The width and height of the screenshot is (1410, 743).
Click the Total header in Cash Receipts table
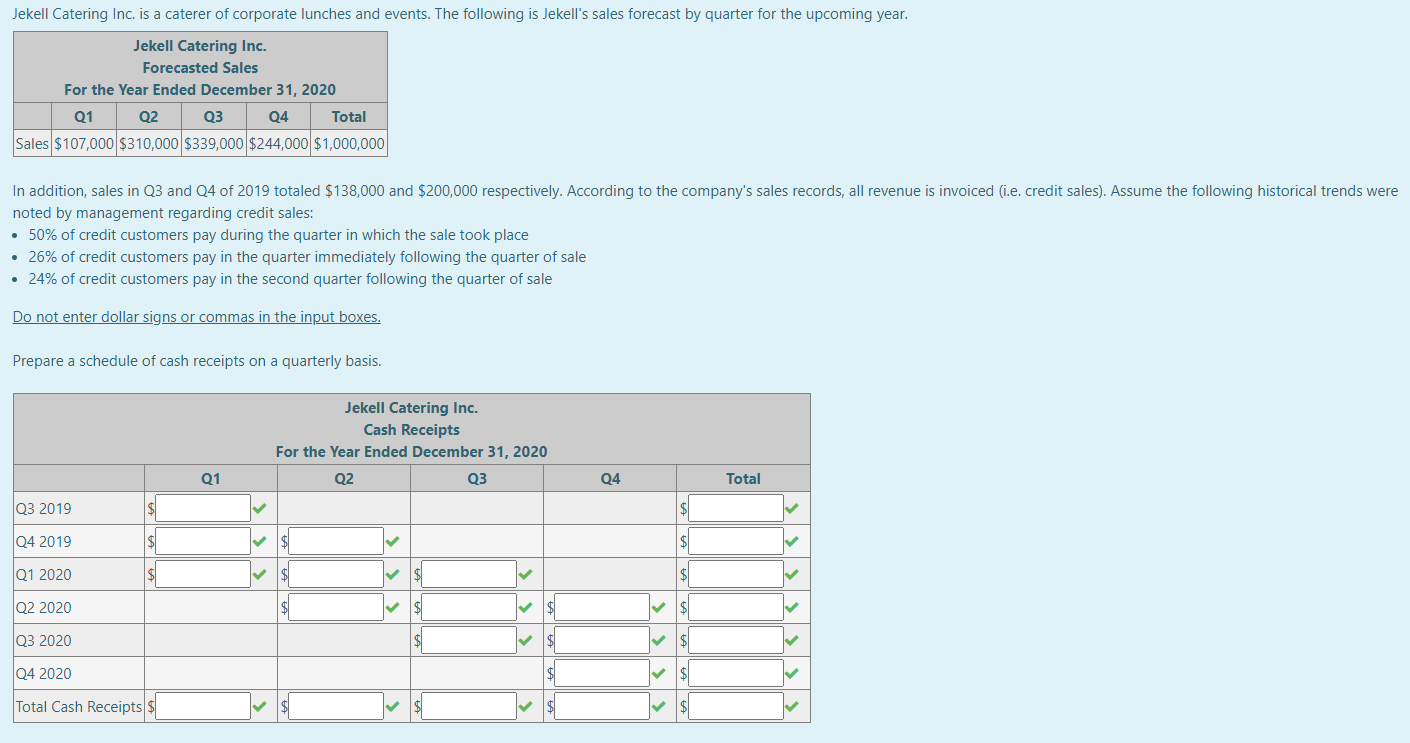(743, 479)
